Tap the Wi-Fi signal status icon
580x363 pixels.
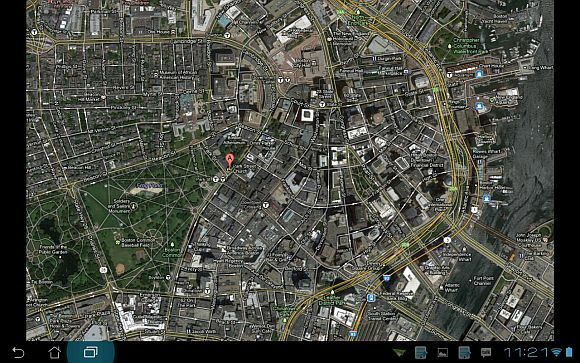pos(556,352)
